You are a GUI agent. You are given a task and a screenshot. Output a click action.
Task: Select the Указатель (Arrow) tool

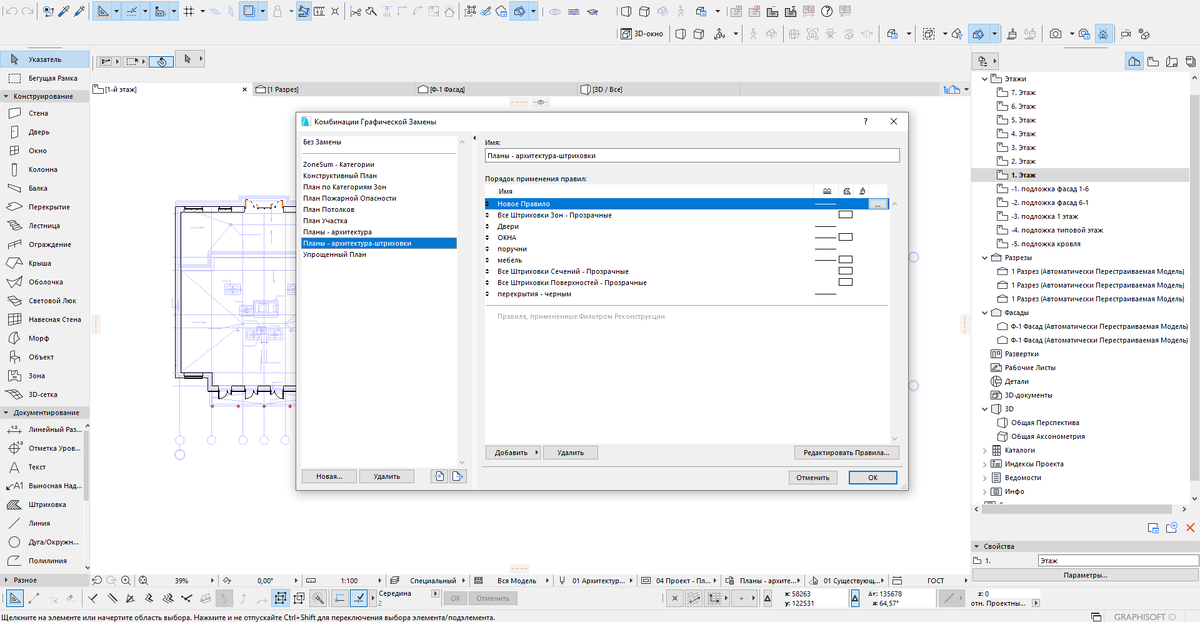[44, 59]
